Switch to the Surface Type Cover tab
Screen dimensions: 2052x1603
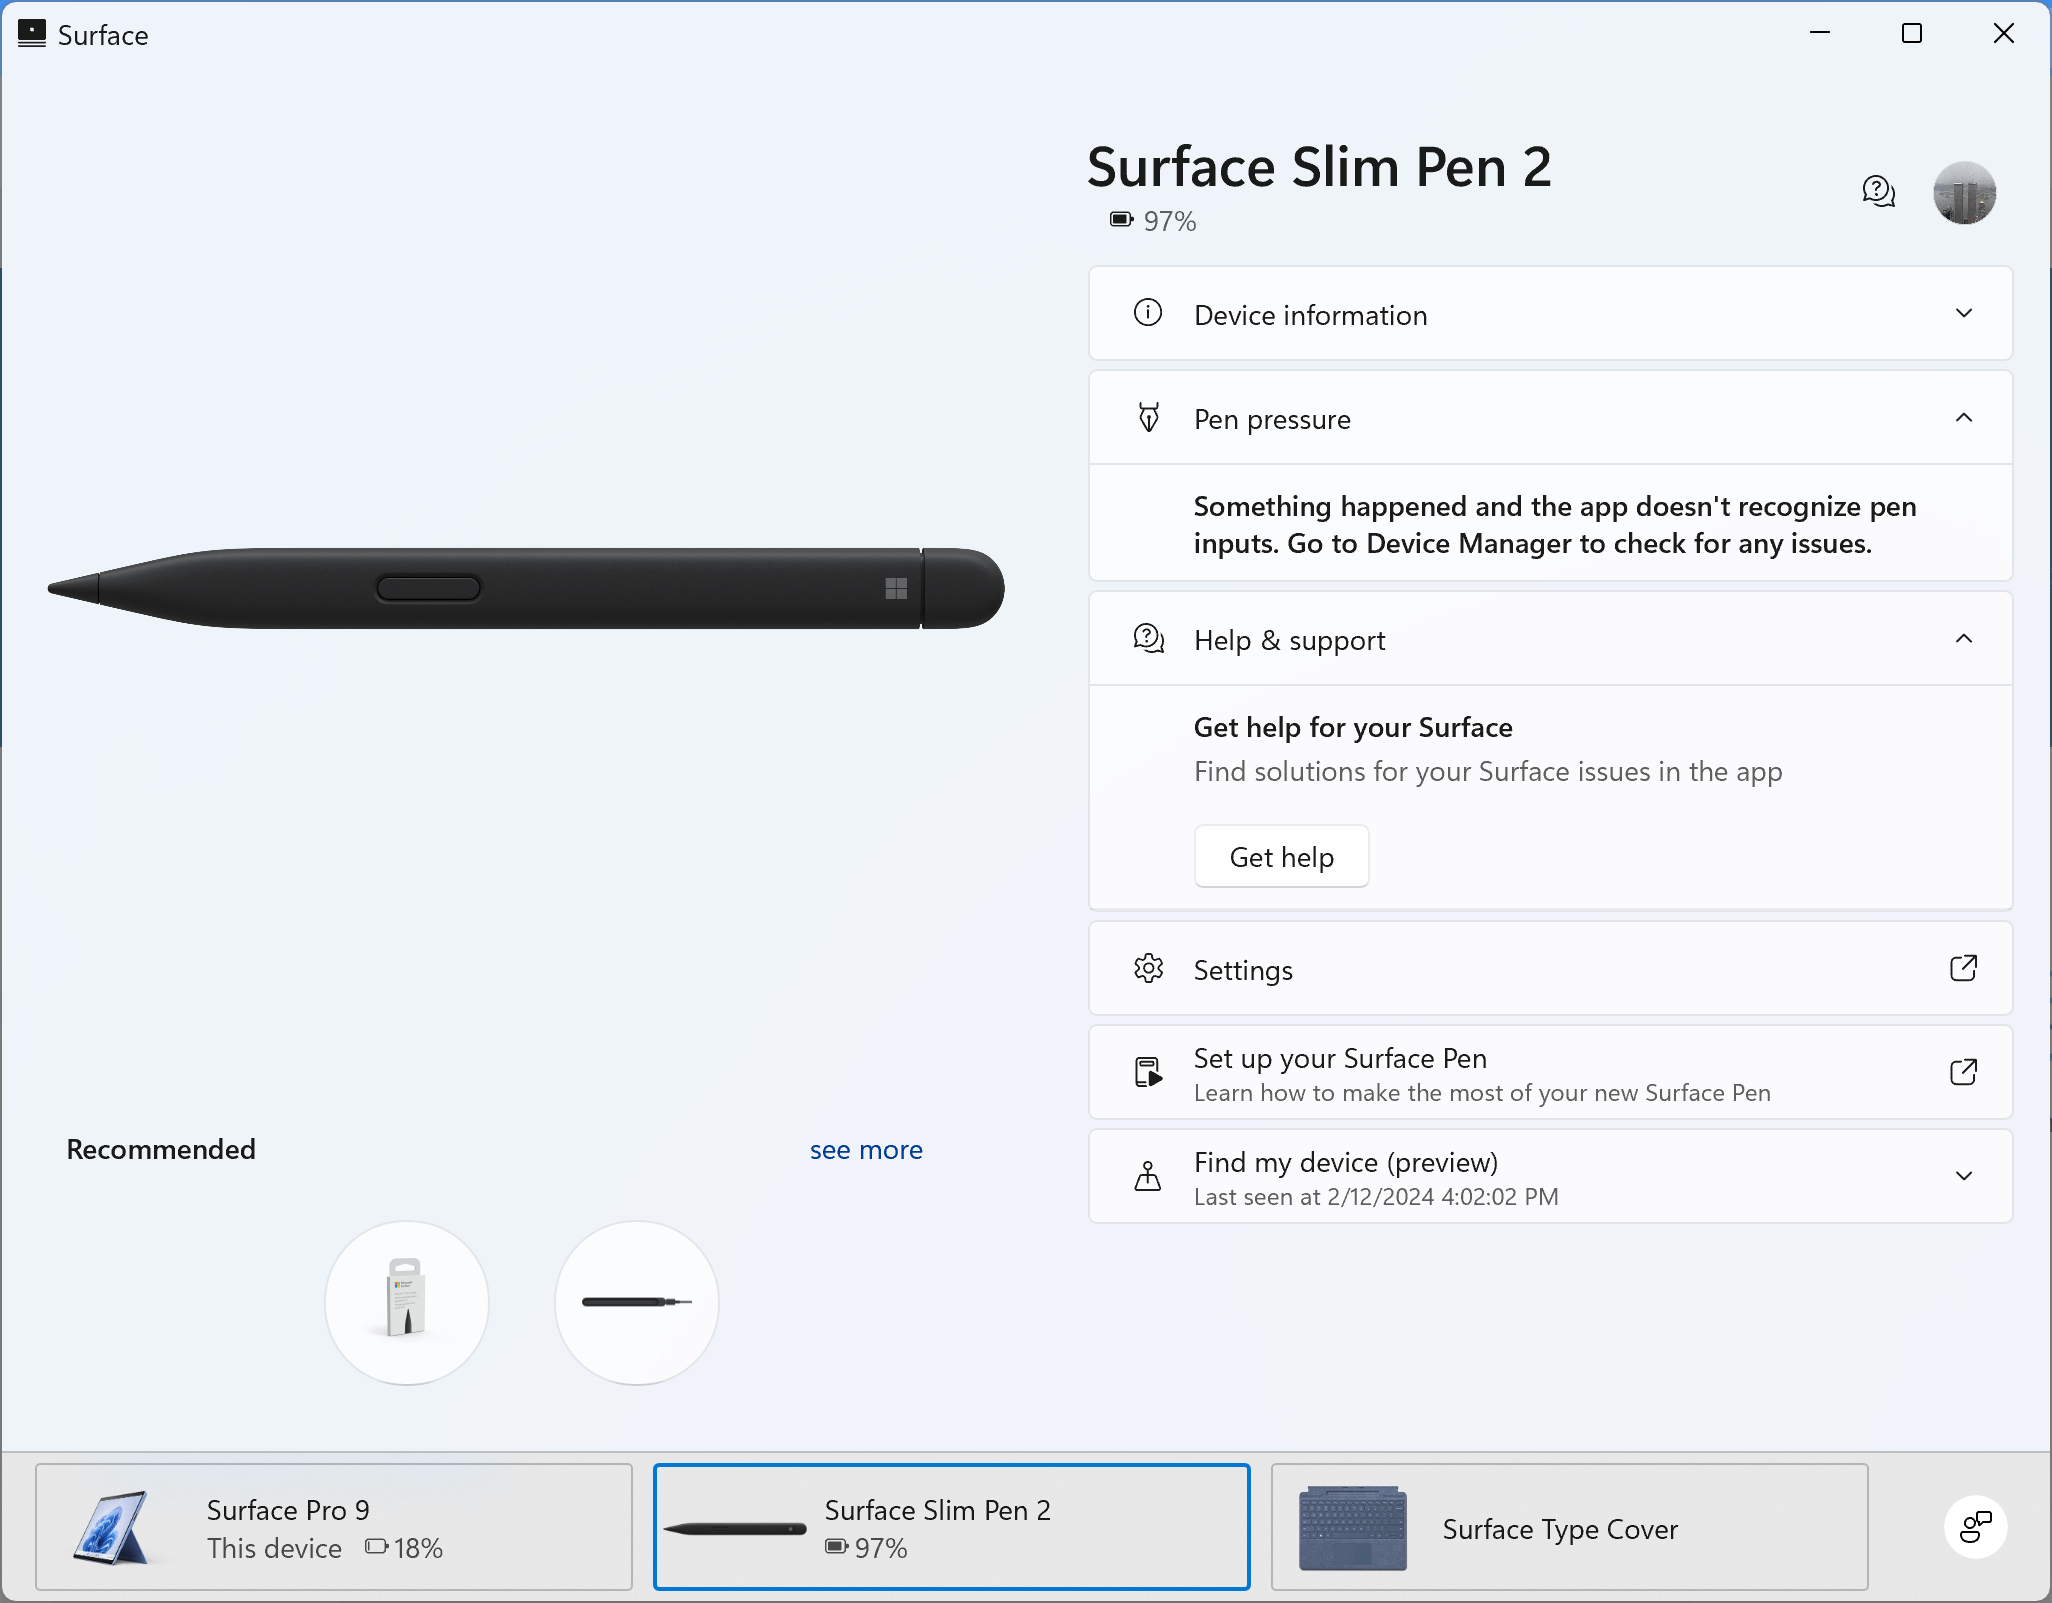[1569, 1527]
